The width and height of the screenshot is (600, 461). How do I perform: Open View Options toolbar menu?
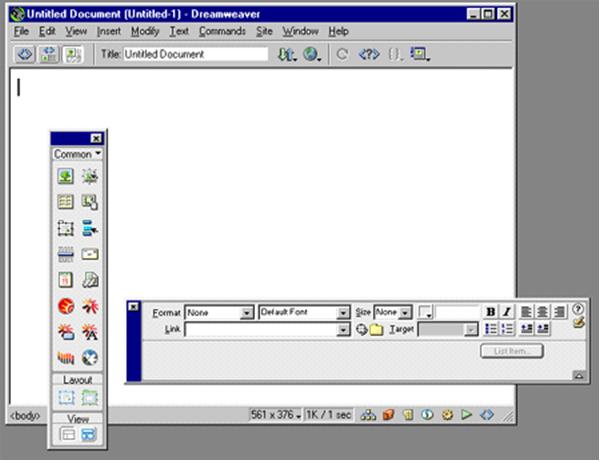click(x=420, y=54)
